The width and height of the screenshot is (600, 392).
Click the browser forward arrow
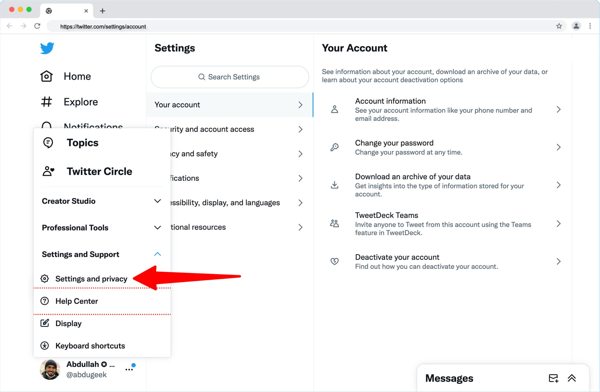coord(23,26)
